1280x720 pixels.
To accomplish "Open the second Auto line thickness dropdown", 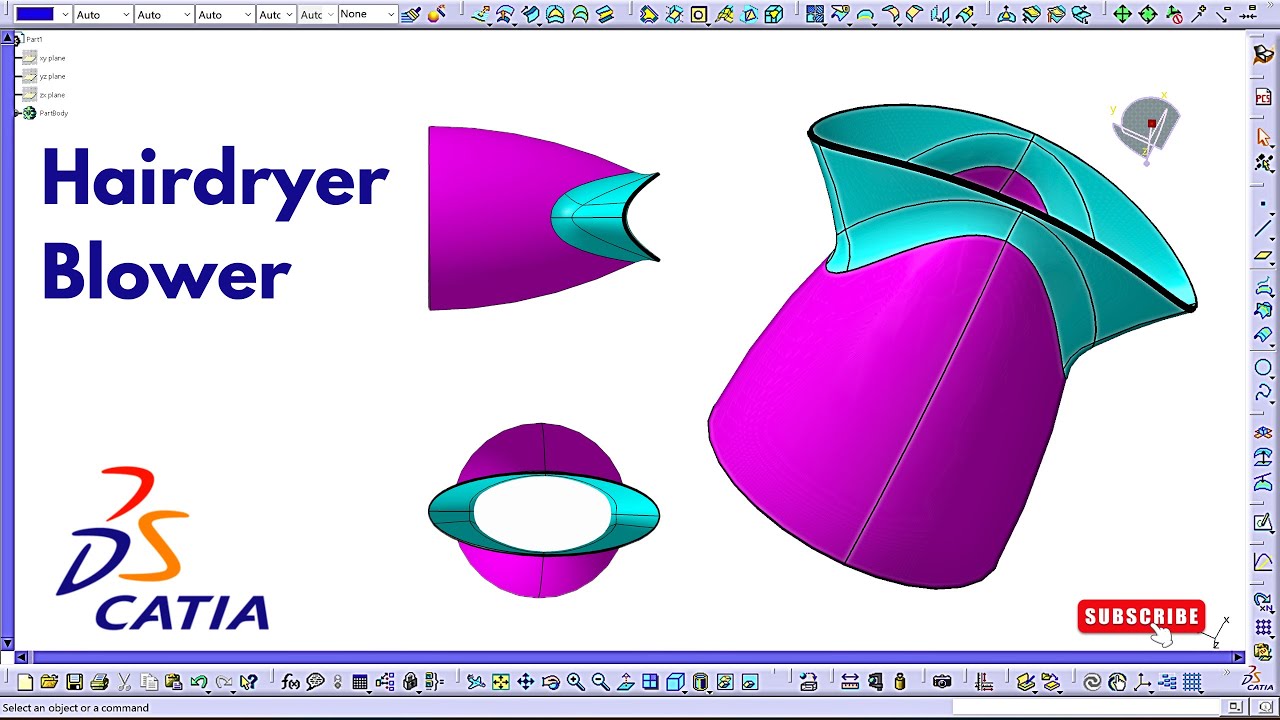I will (187, 14).
